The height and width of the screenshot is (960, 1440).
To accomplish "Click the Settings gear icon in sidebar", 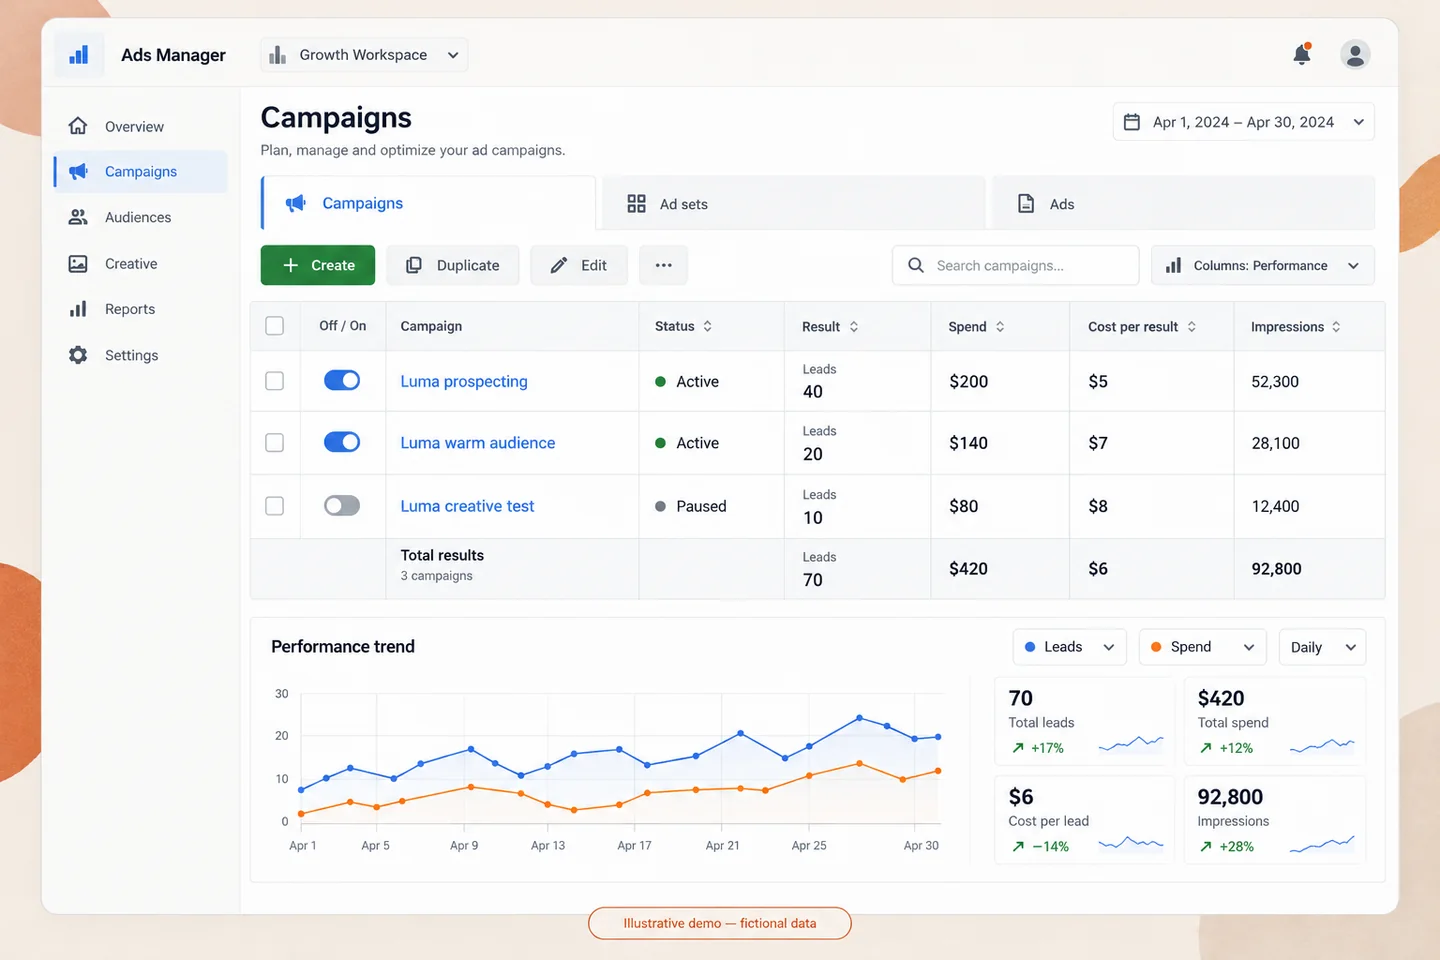I will tap(78, 355).
